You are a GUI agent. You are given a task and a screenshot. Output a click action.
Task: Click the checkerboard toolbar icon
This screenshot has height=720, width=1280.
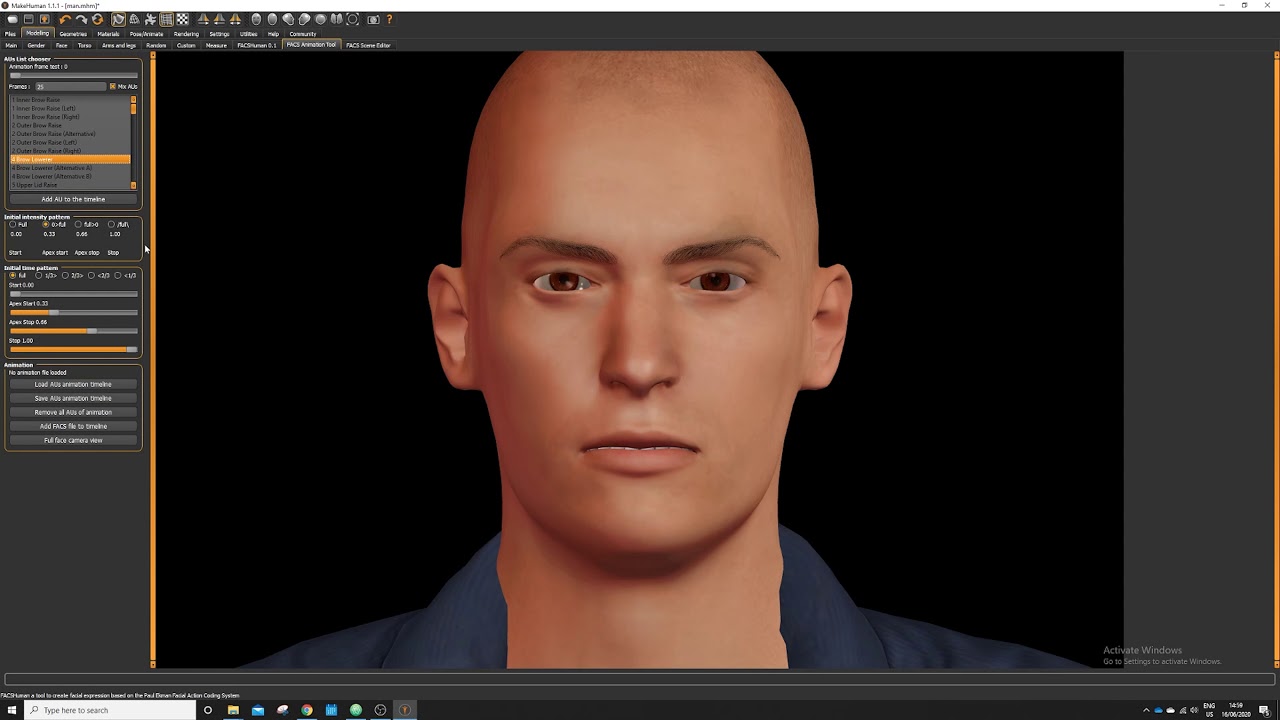pos(182,19)
